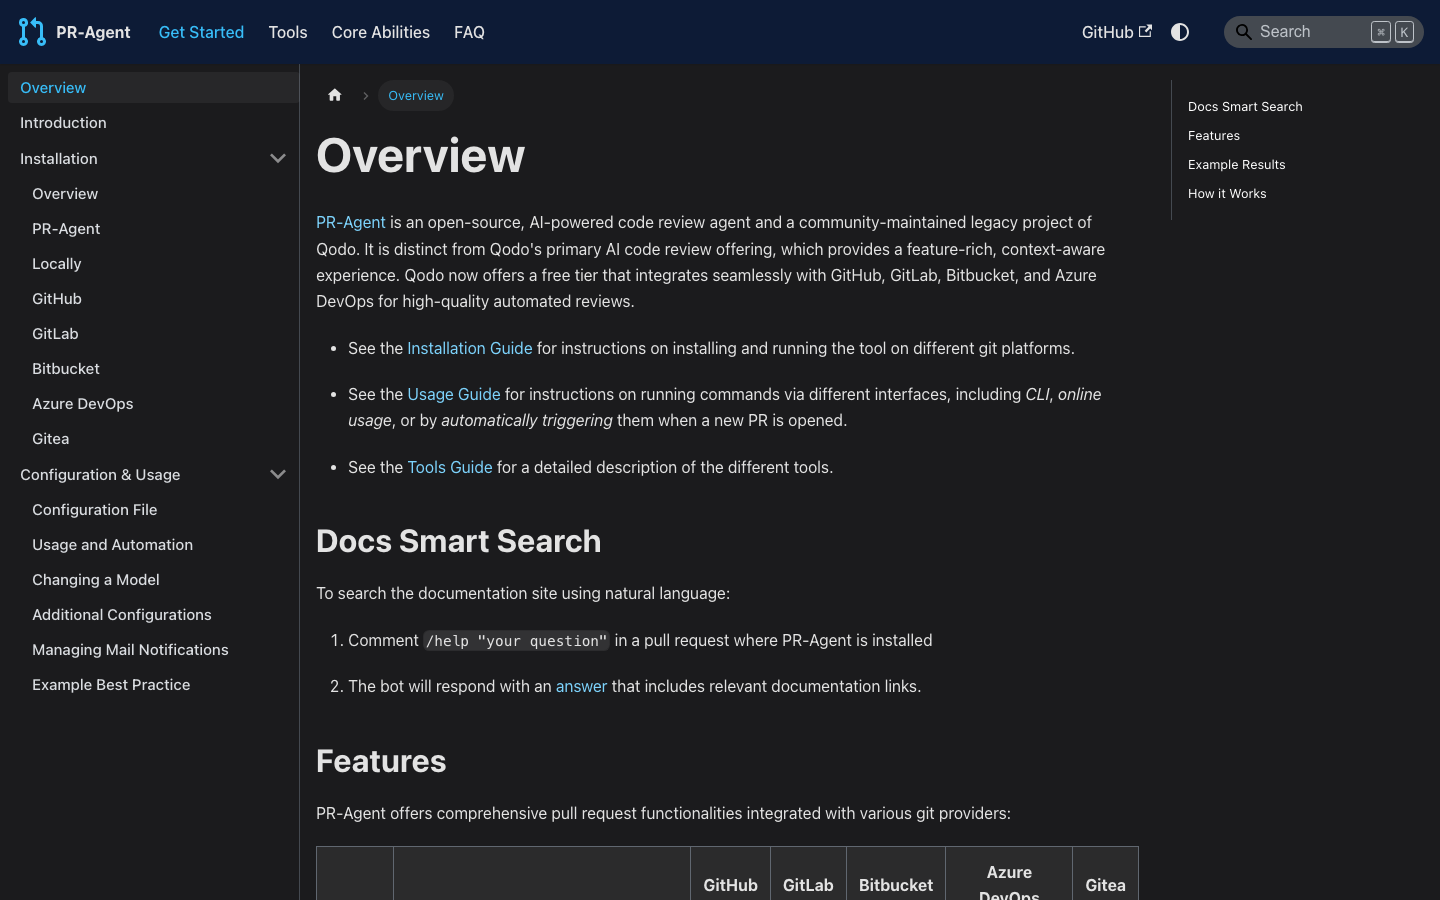The height and width of the screenshot is (900, 1440).
Task: Click the PR-Agent site title
Action: pyautogui.click(x=93, y=32)
